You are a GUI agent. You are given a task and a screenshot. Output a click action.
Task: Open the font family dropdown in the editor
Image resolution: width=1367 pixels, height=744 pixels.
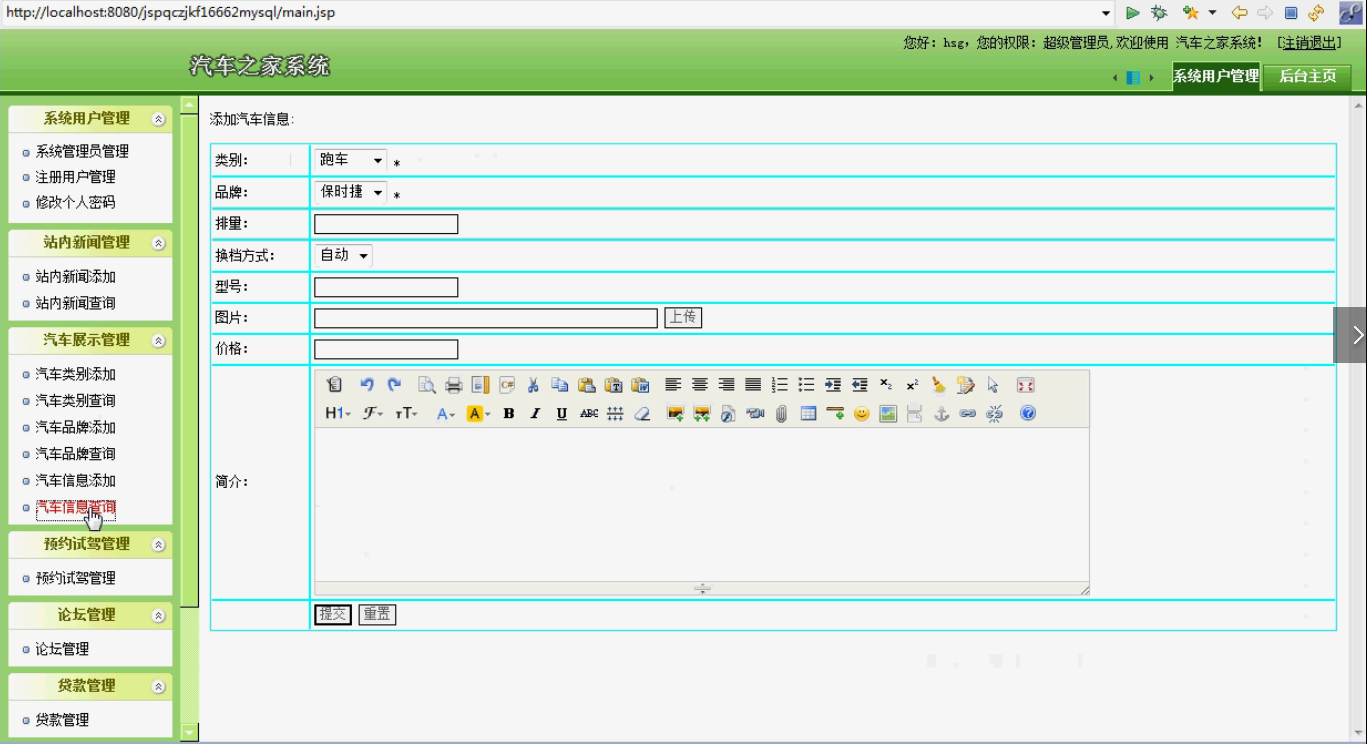coord(373,413)
